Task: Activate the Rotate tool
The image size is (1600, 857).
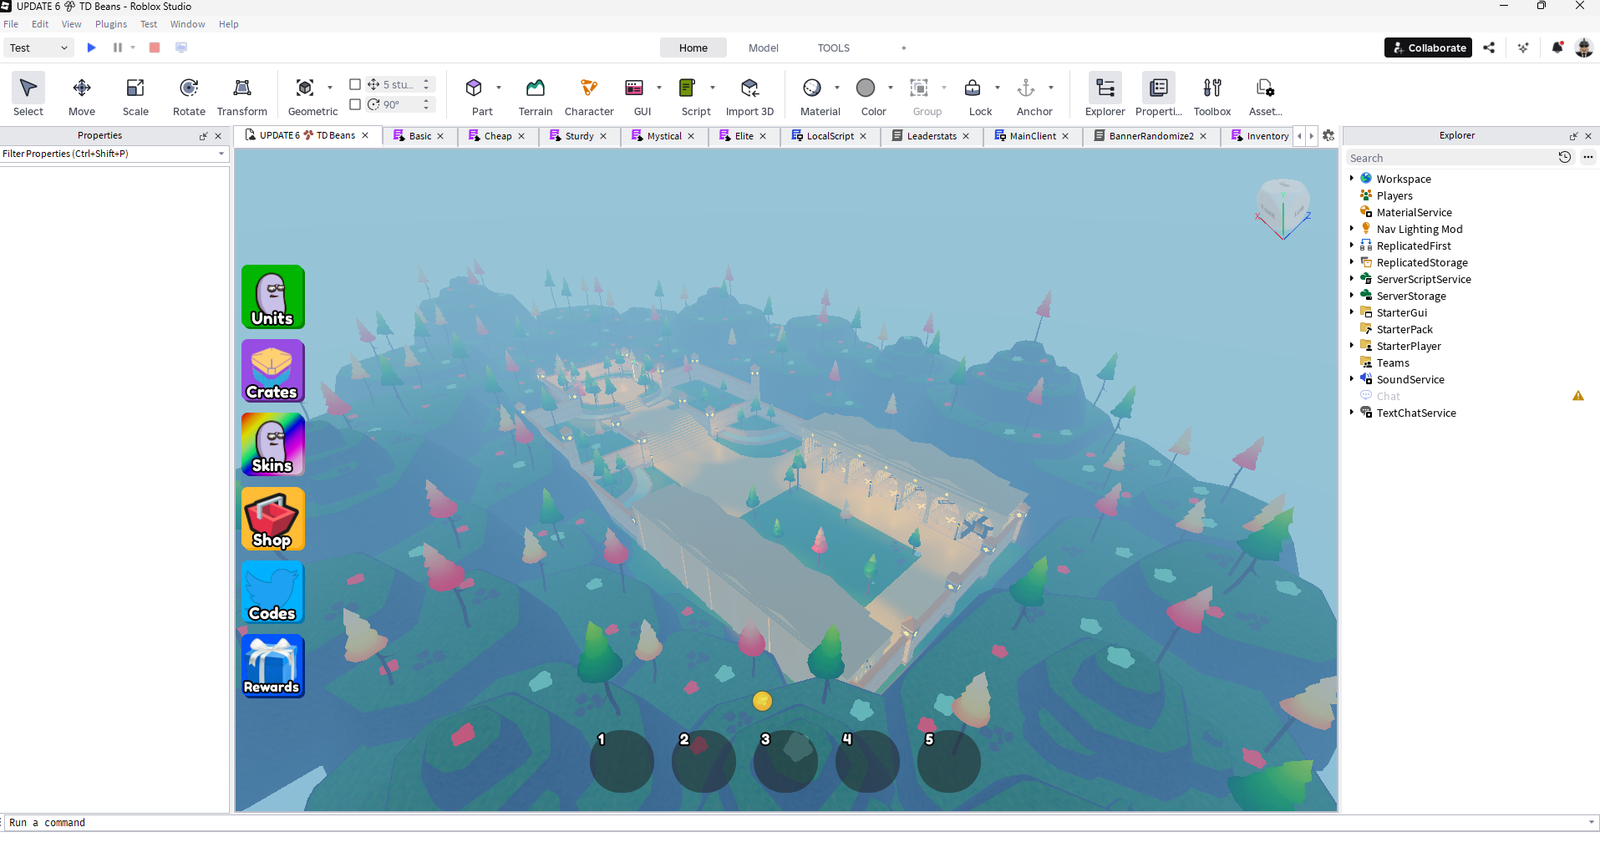Action: coord(189,96)
